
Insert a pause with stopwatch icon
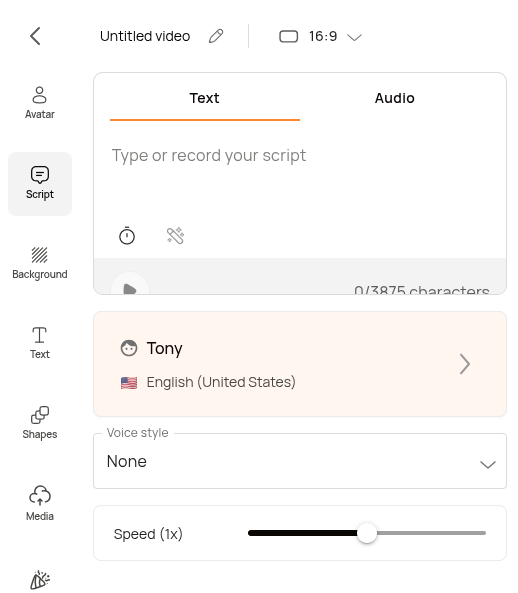point(127,236)
